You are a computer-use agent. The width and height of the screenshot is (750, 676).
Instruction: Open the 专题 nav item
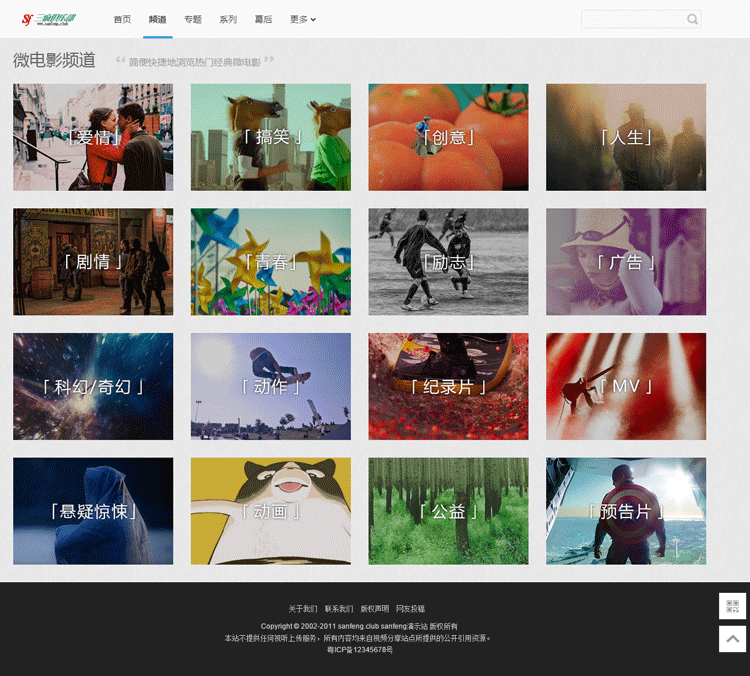[193, 19]
